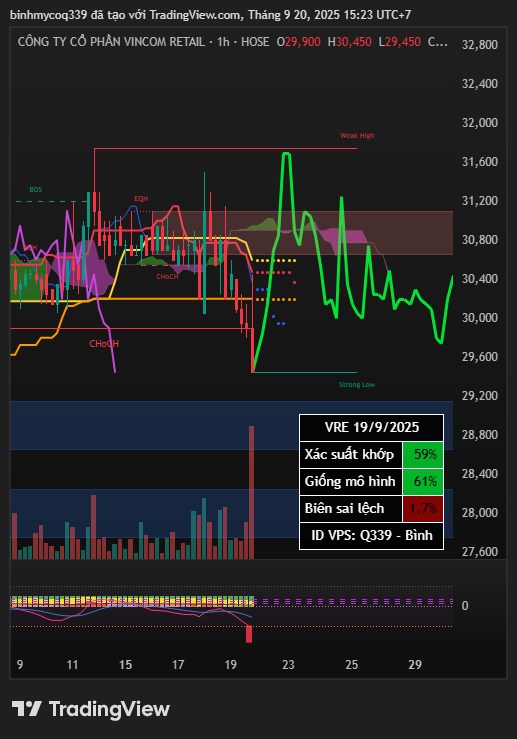Image resolution: width=517 pixels, height=739 pixels.
Task: Click the CÔNG TY CỔ PHẦN VINCOM RETAIL title
Action: click(111, 42)
